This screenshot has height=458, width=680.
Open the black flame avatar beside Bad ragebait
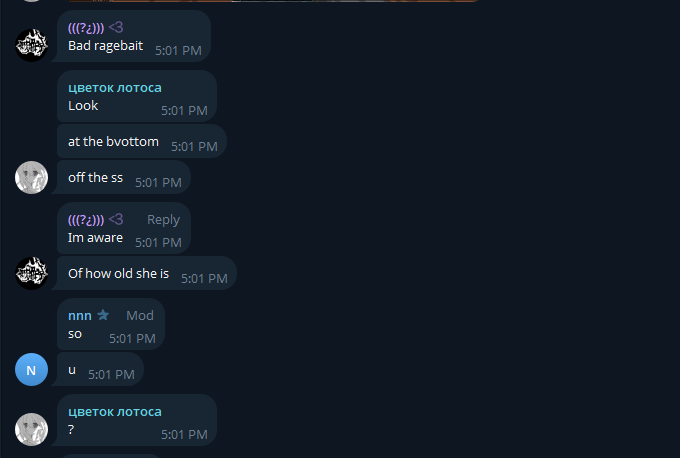31,45
